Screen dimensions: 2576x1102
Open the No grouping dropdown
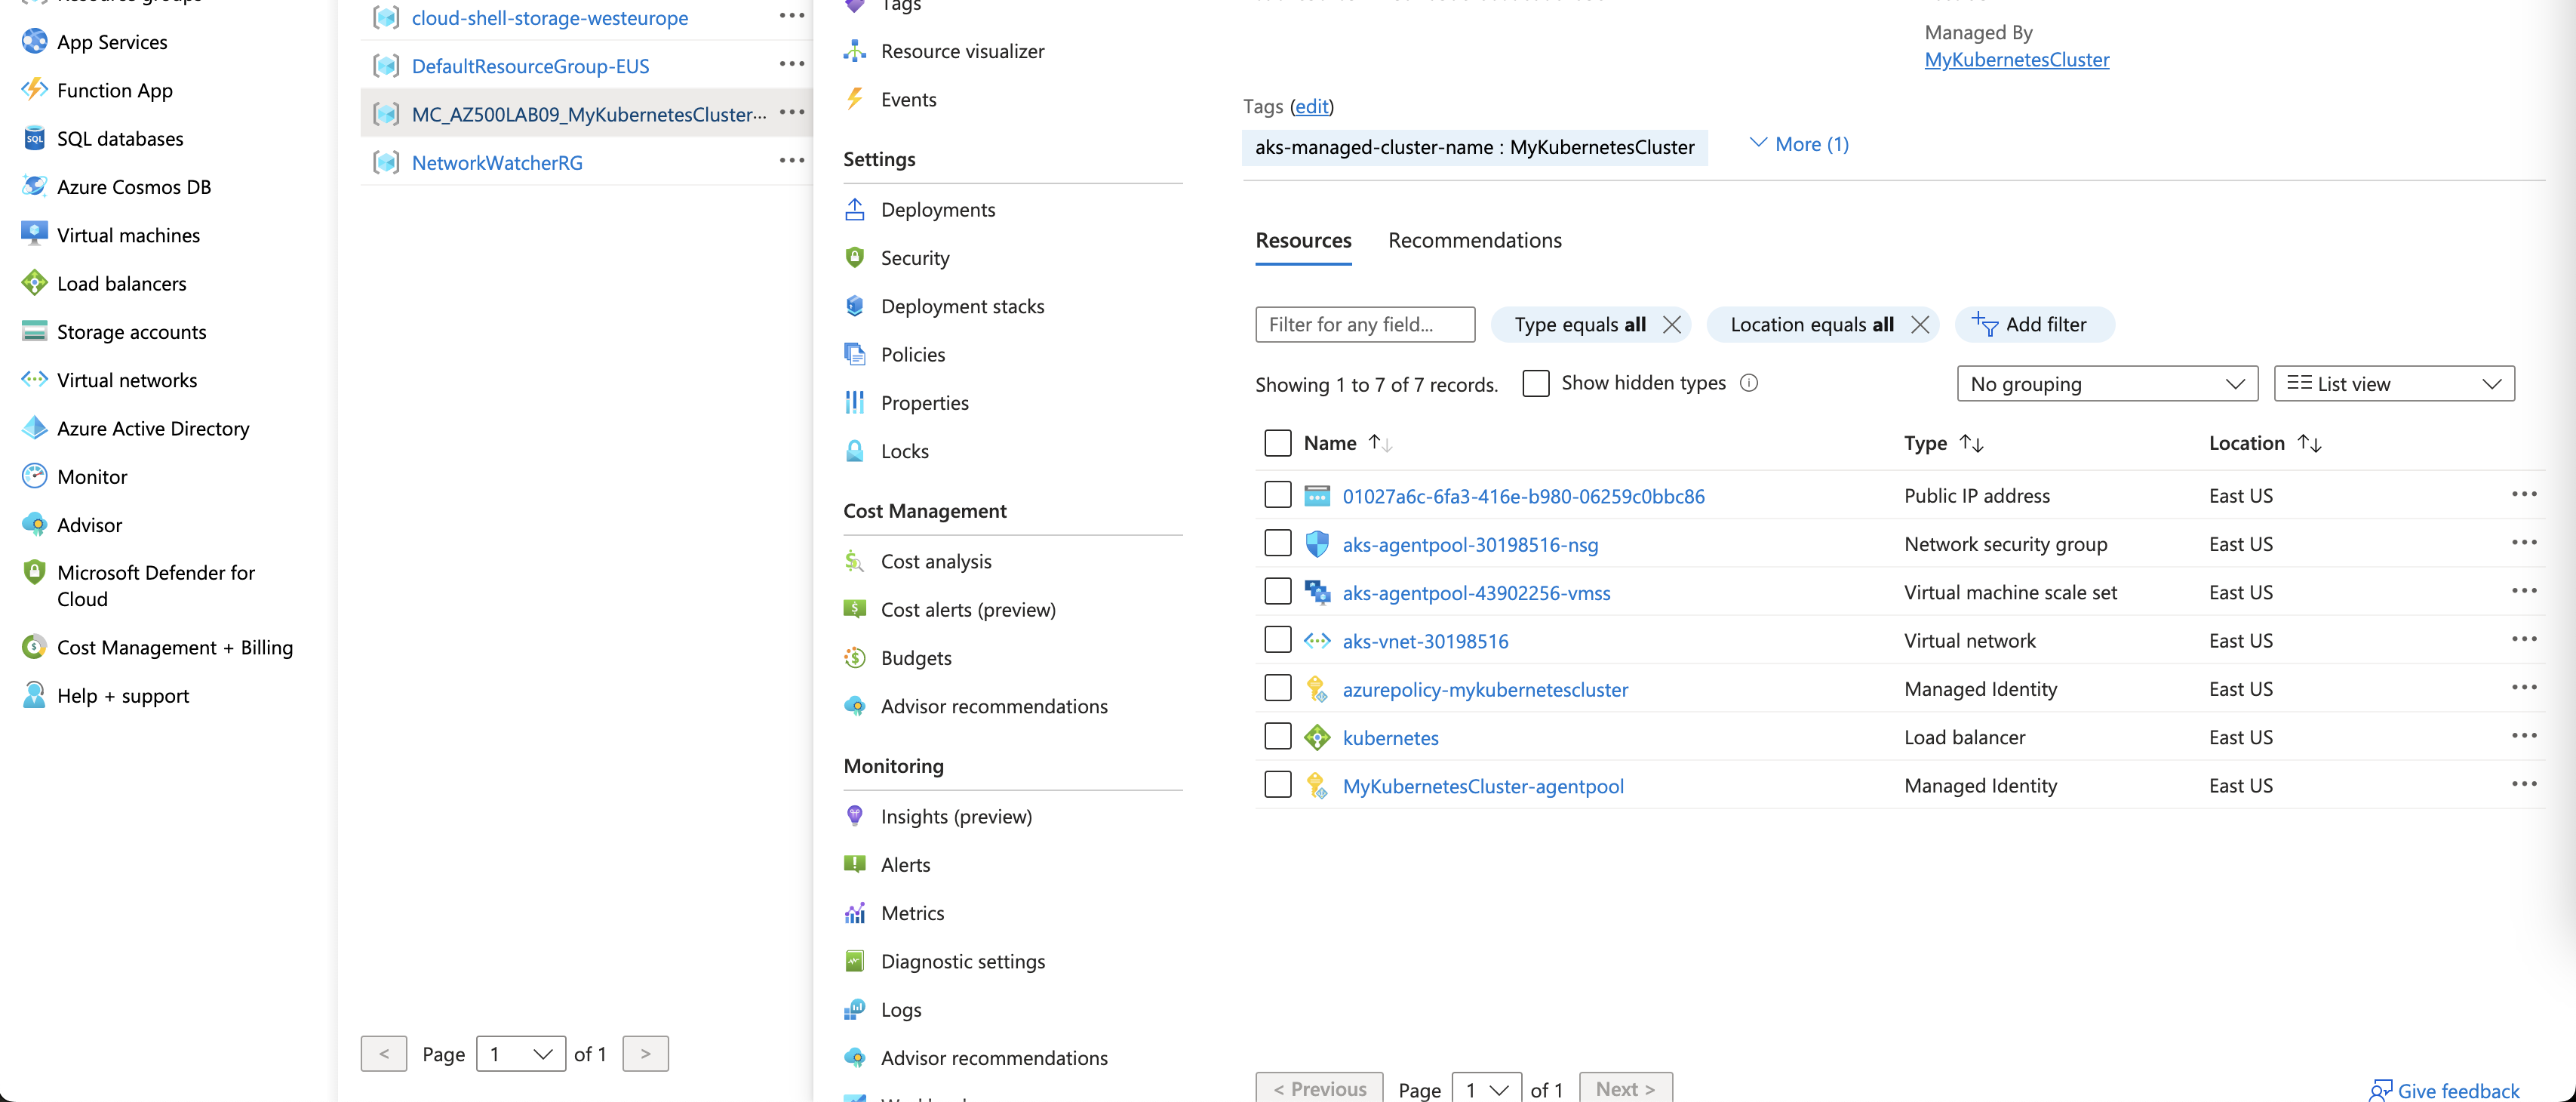(2107, 383)
